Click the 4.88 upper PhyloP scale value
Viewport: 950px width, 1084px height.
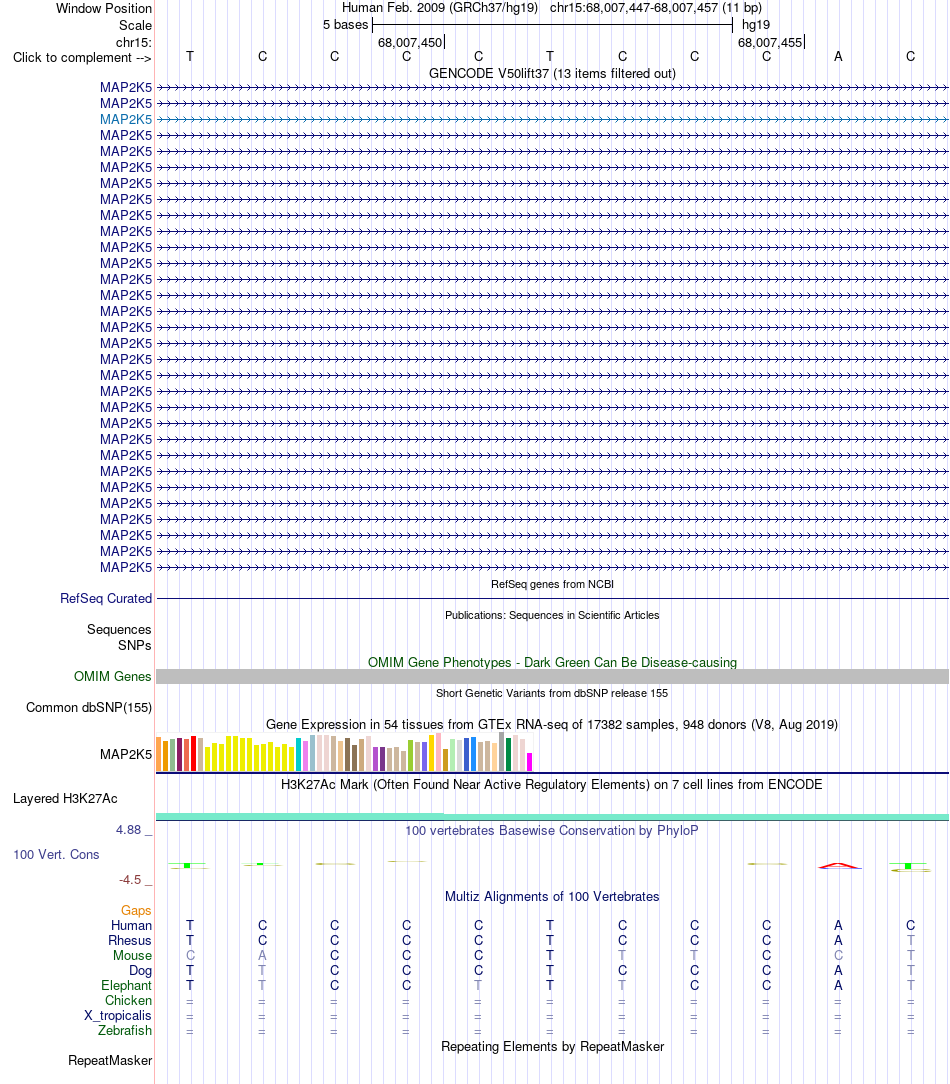pyautogui.click(x=129, y=830)
